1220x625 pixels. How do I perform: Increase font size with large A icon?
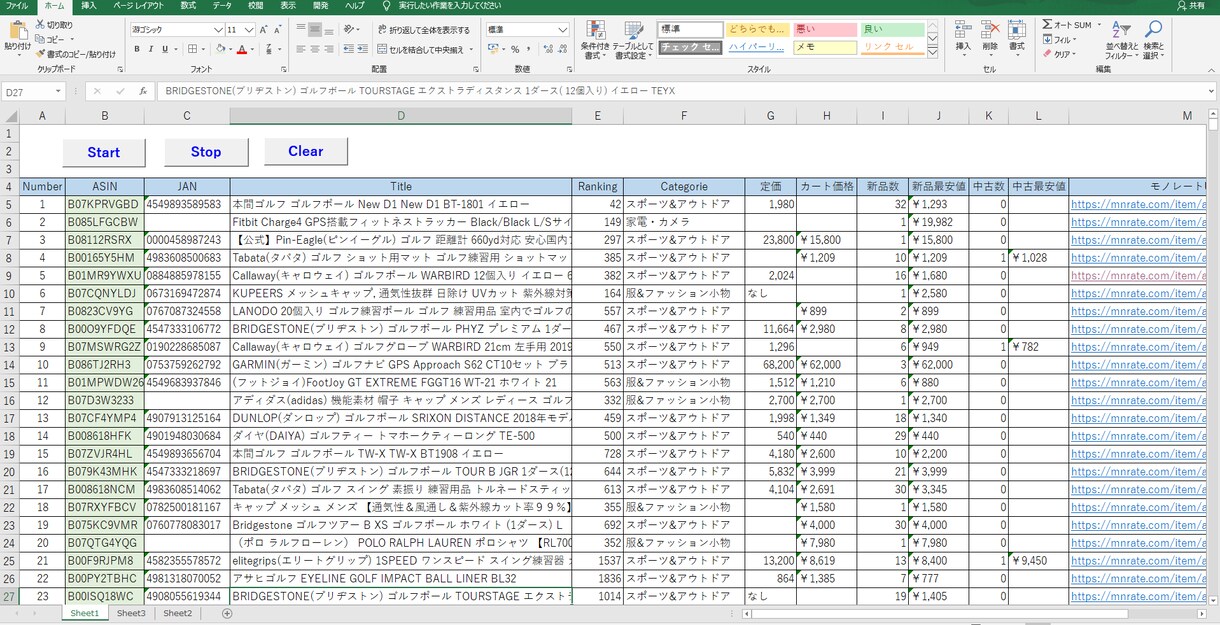tap(266, 30)
